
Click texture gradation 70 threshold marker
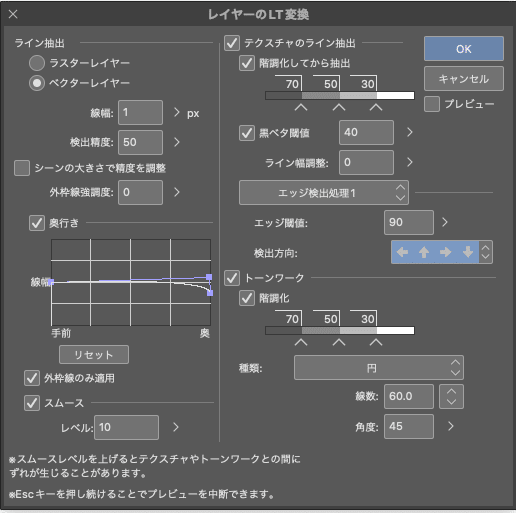click(x=301, y=108)
